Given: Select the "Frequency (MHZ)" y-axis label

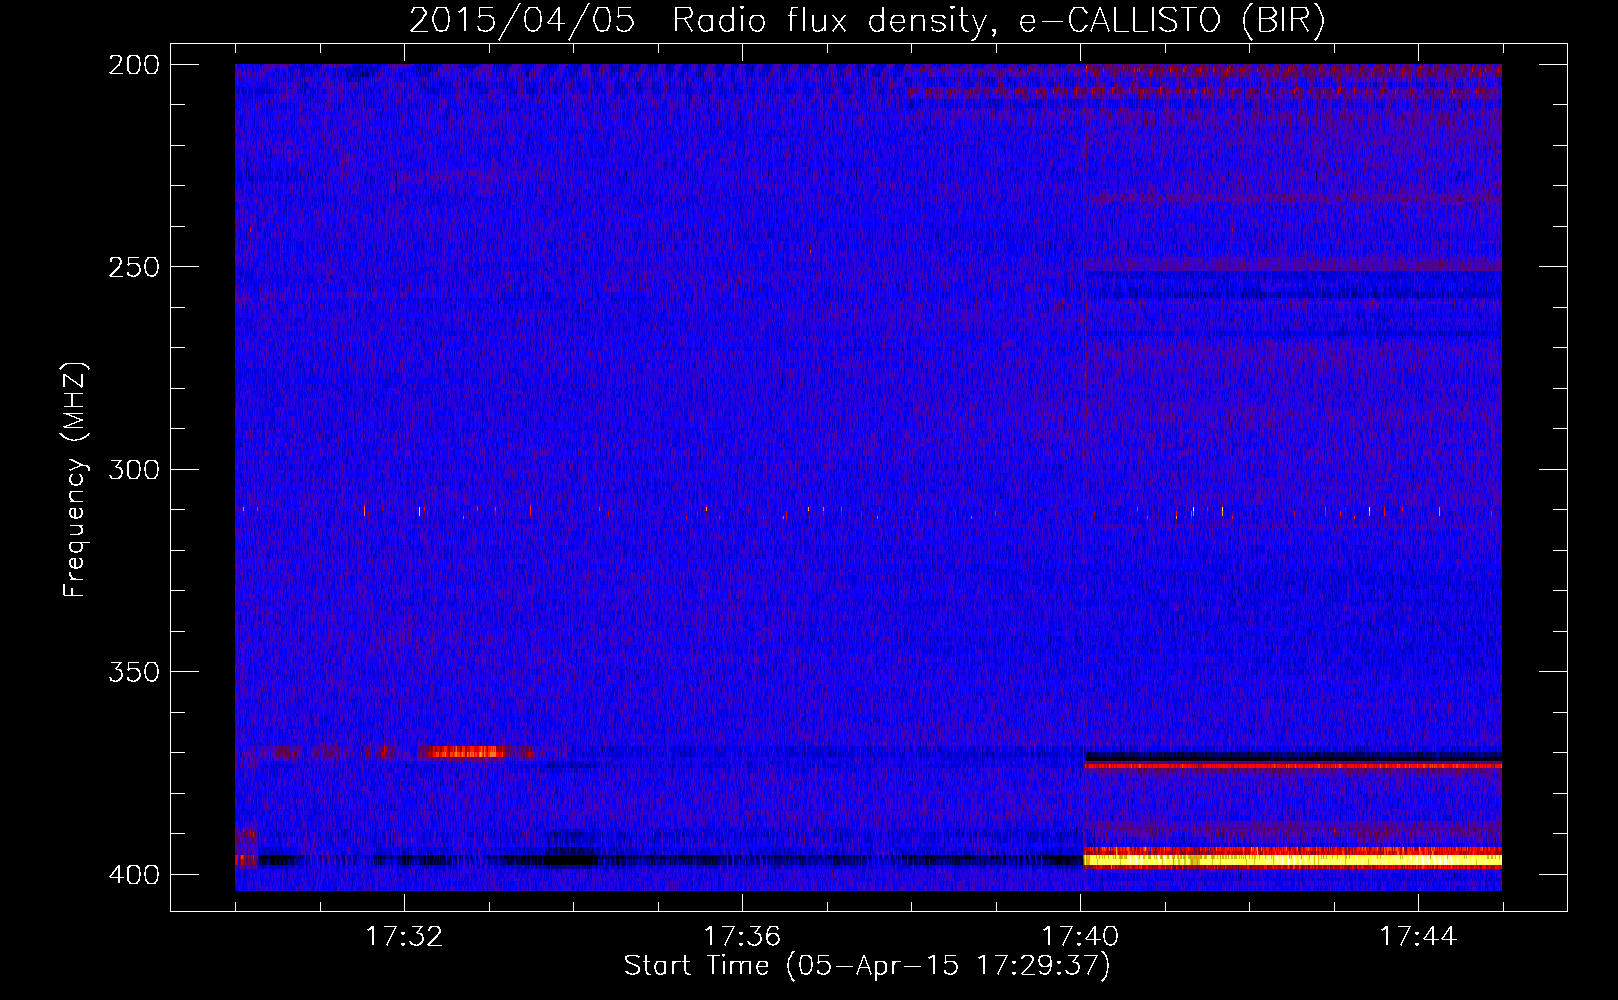Looking at the screenshot, I should 75,480.
